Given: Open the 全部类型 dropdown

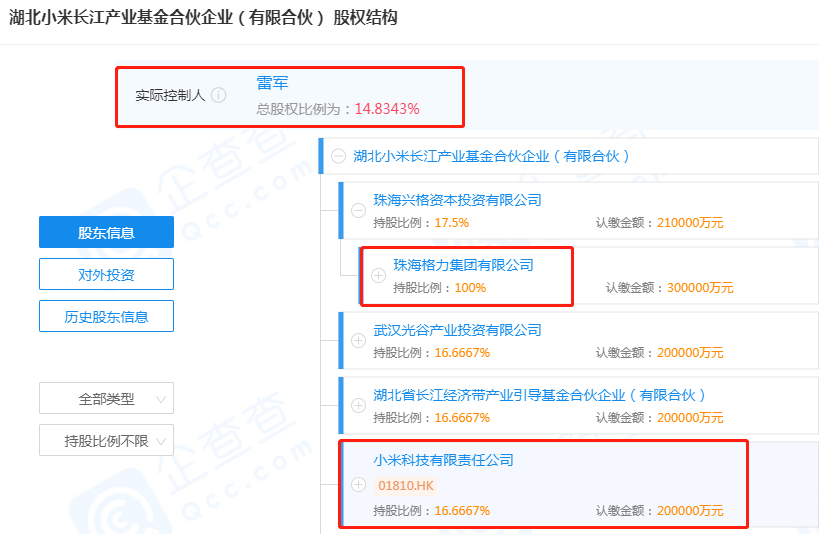Looking at the screenshot, I should tap(107, 399).
